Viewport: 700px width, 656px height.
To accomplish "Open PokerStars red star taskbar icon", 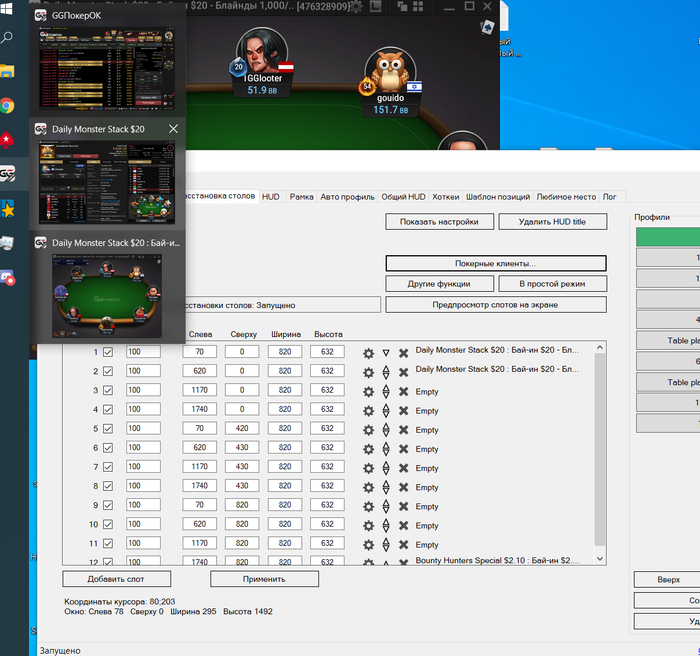I will click(7, 140).
